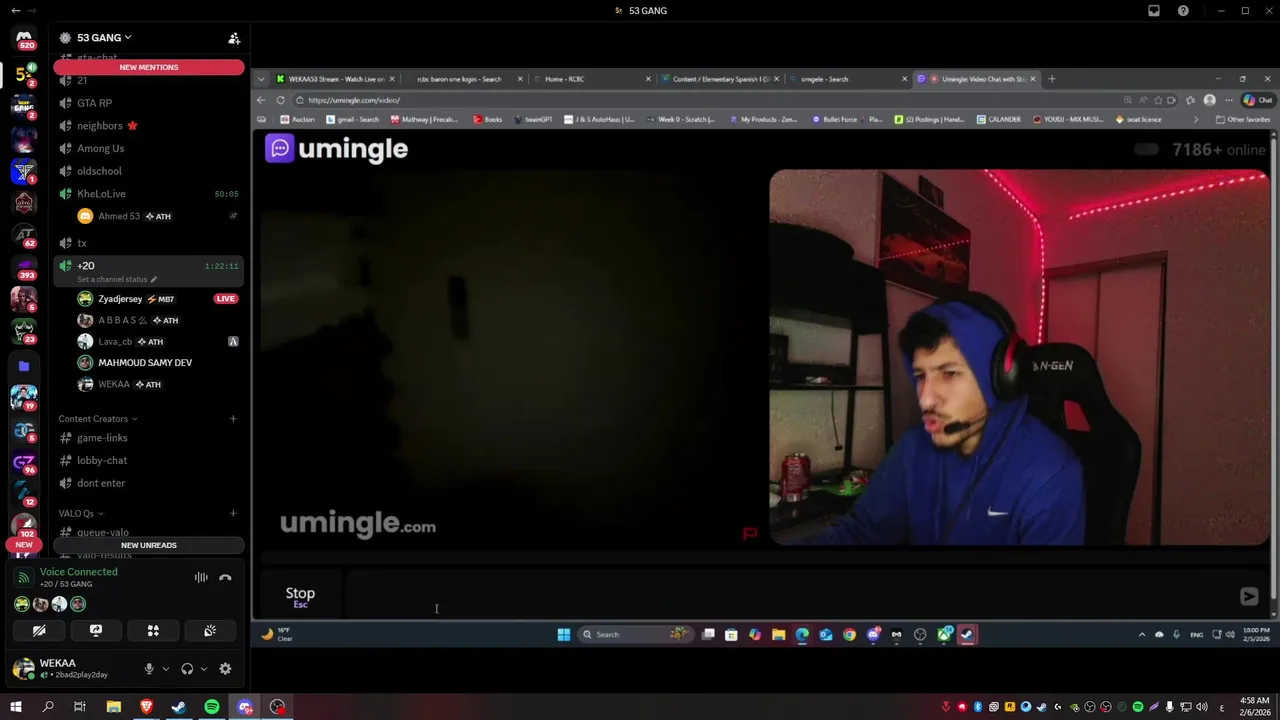Open Voice Connected connection details
The height and width of the screenshot is (720, 1280).
78,572
